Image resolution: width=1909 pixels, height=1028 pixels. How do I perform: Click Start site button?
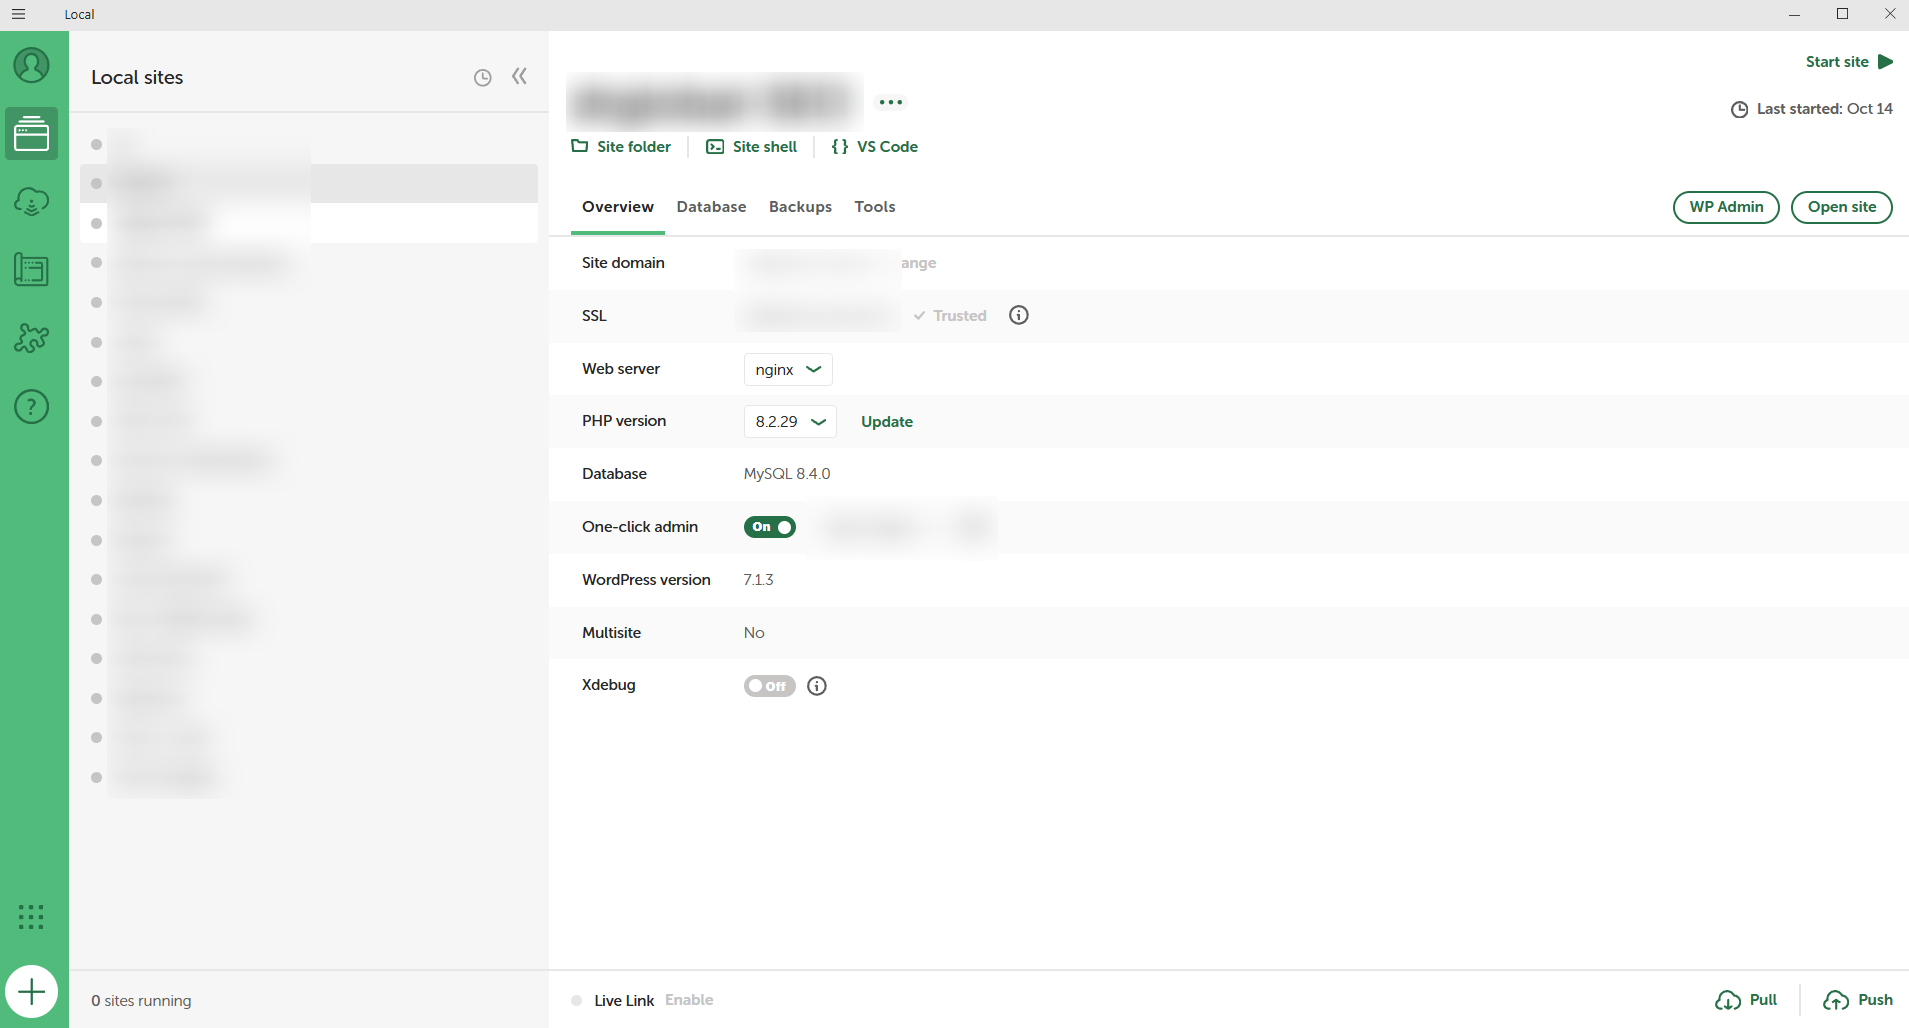[x=1849, y=62]
